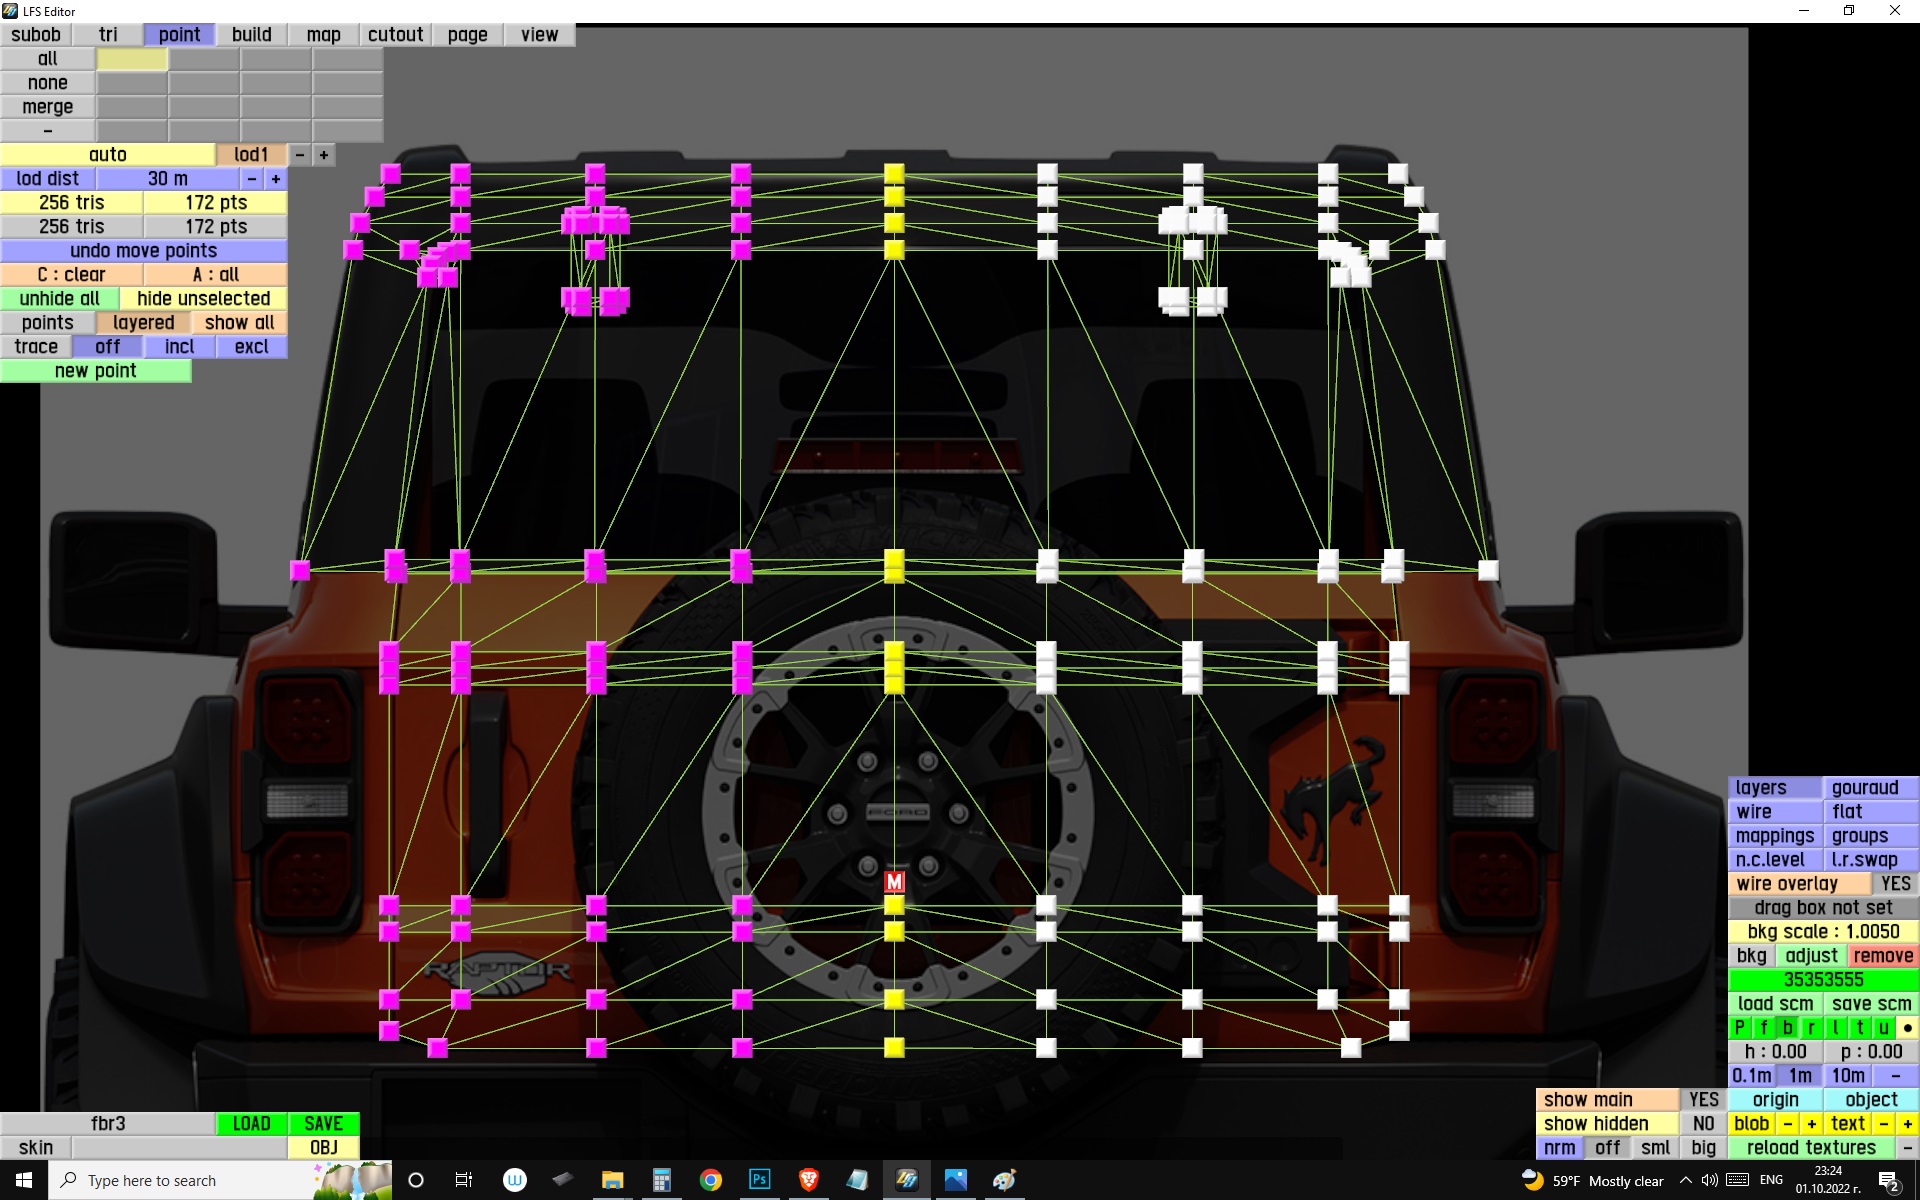Click the fbr3 file name field

[108, 1124]
